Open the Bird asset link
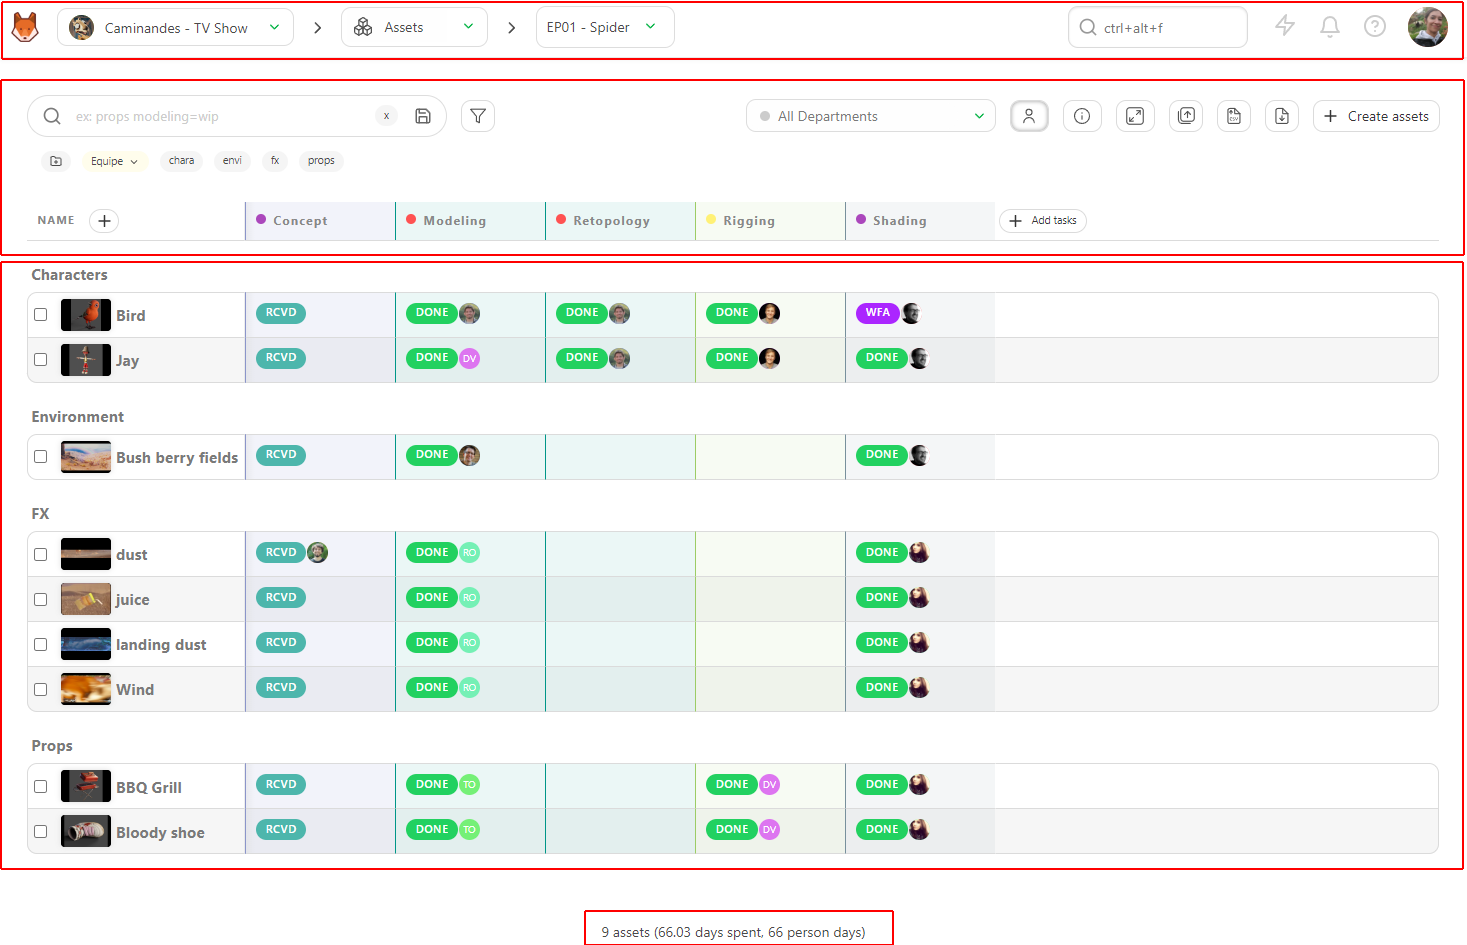 tap(130, 315)
